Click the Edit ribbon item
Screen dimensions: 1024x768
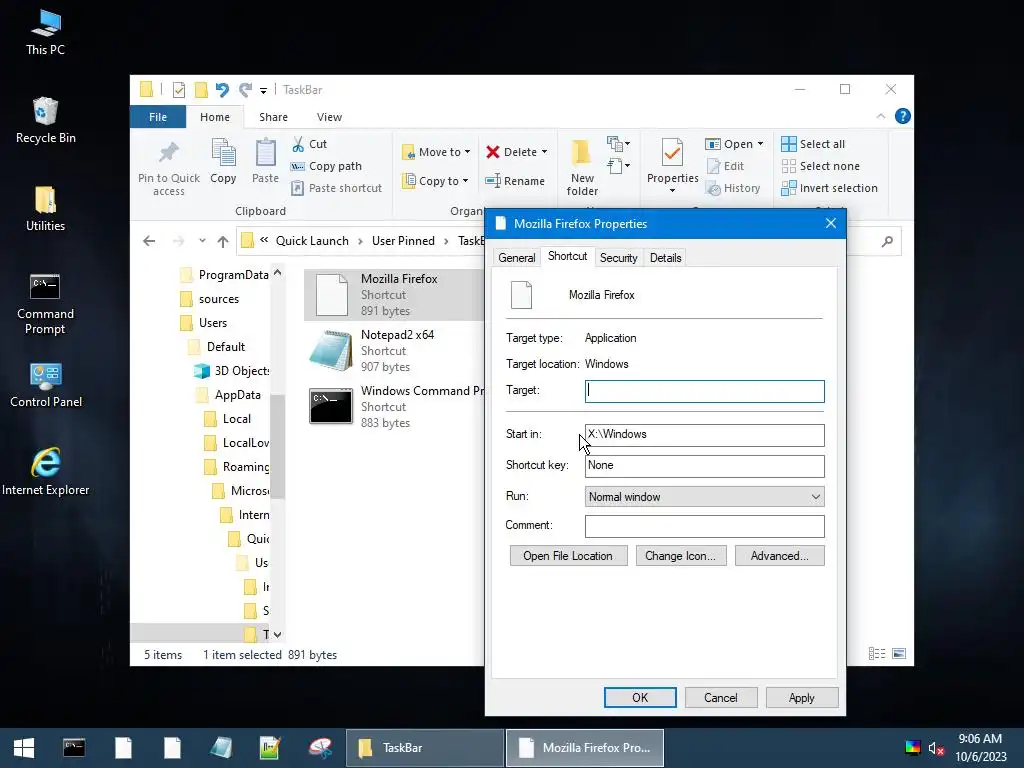pyautogui.click(x=725, y=166)
